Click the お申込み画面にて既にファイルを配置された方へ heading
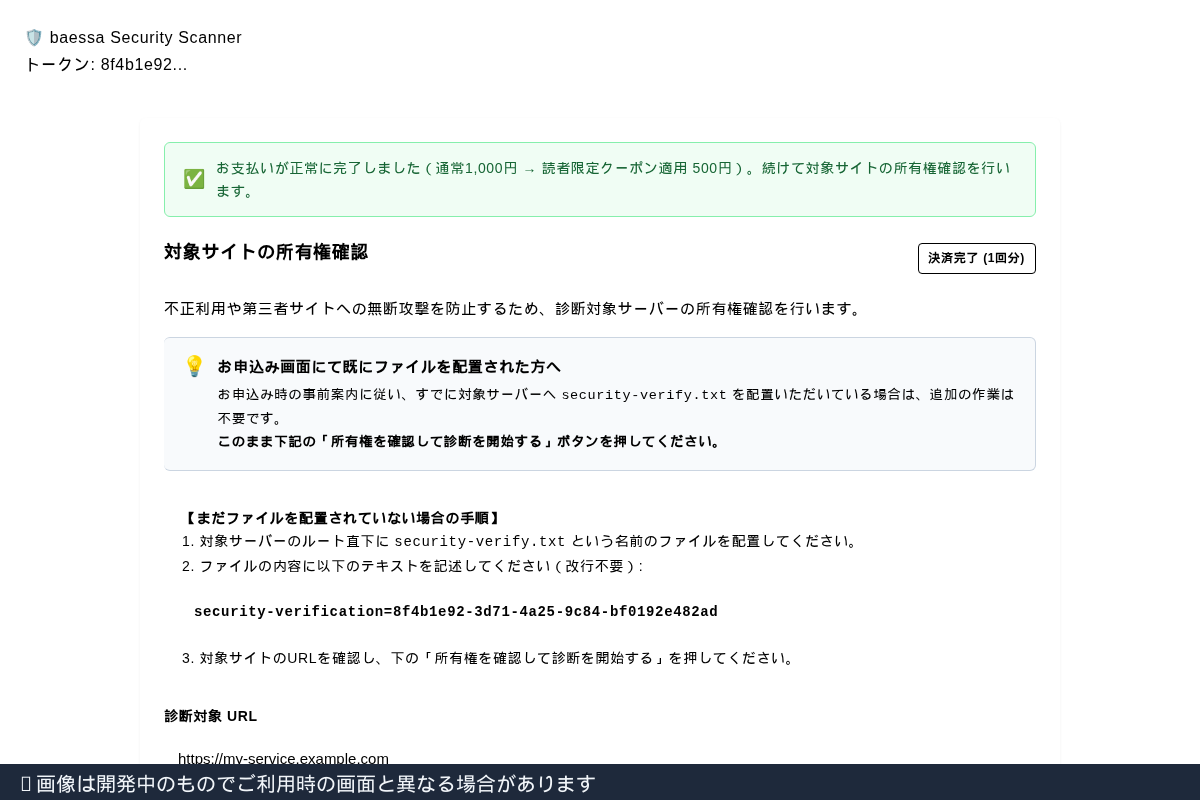This screenshot has height=800, width=1200. tap(389, 367)
